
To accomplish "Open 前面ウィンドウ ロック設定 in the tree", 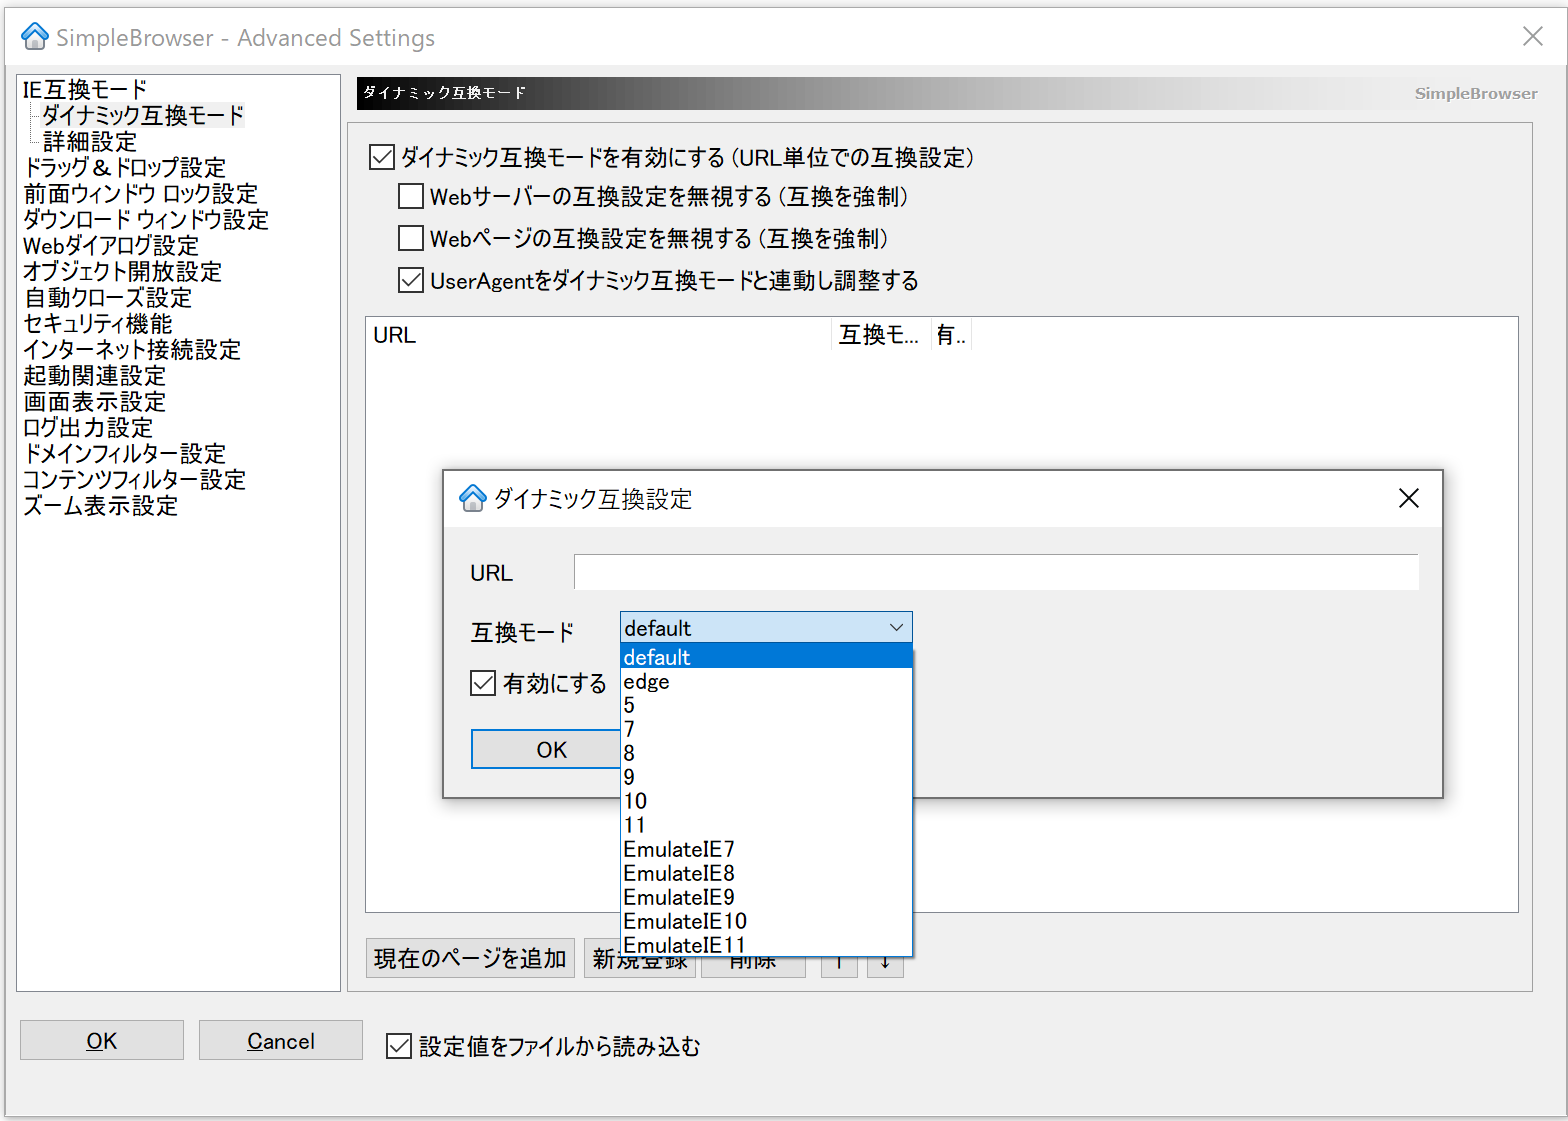I will click(141, 194).
